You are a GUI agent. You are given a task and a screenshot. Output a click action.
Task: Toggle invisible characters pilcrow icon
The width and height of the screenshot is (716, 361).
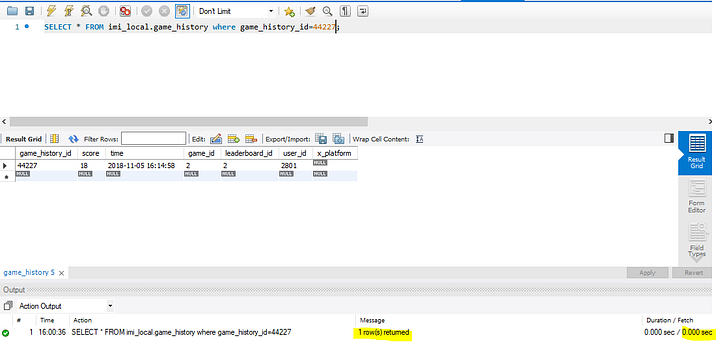point(345,11)
